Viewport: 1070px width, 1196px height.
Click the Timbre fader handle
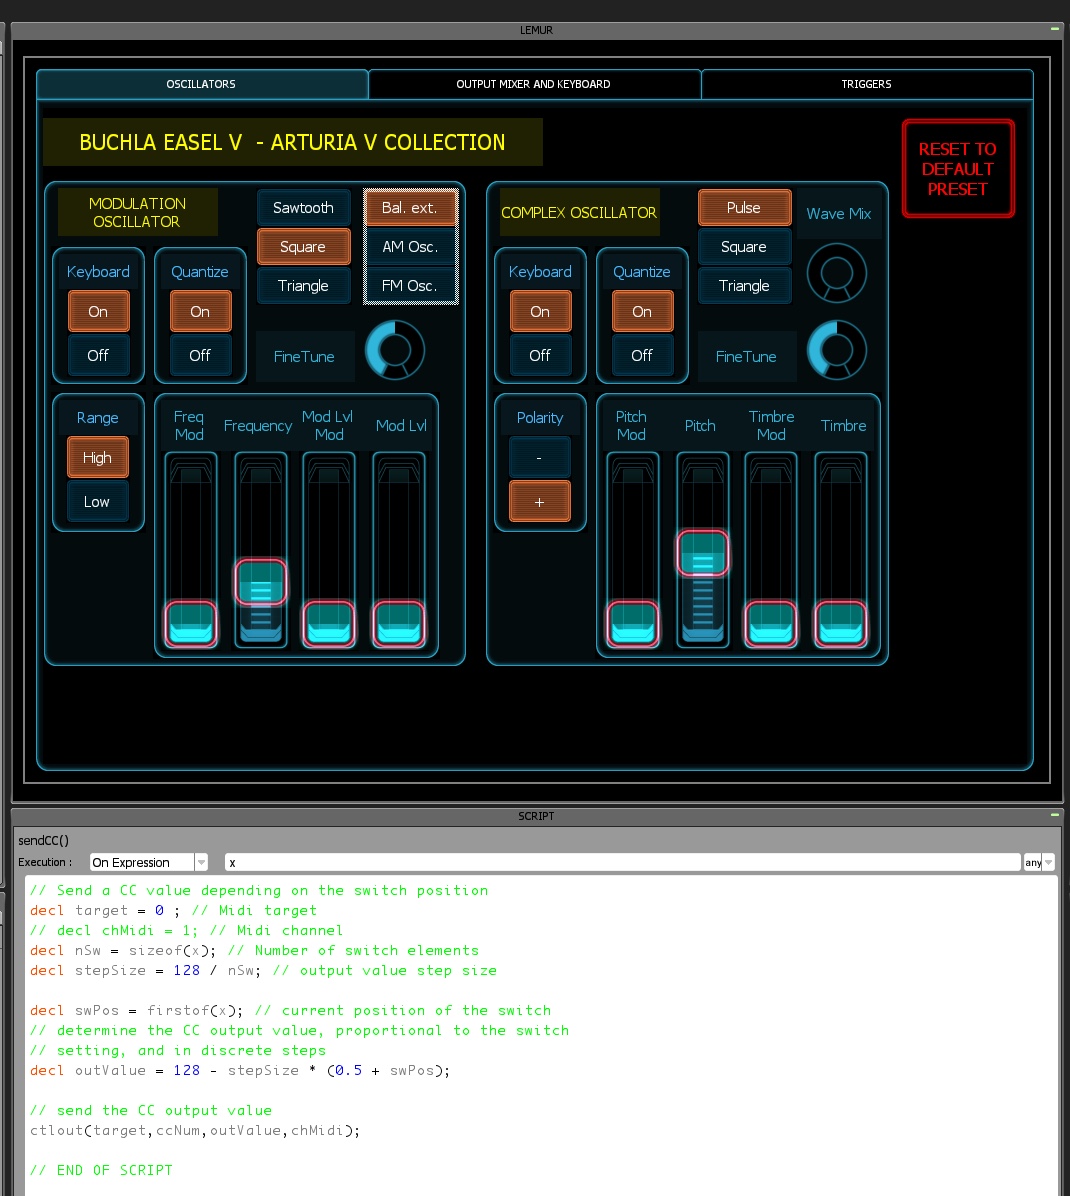(x=841, y=623)
